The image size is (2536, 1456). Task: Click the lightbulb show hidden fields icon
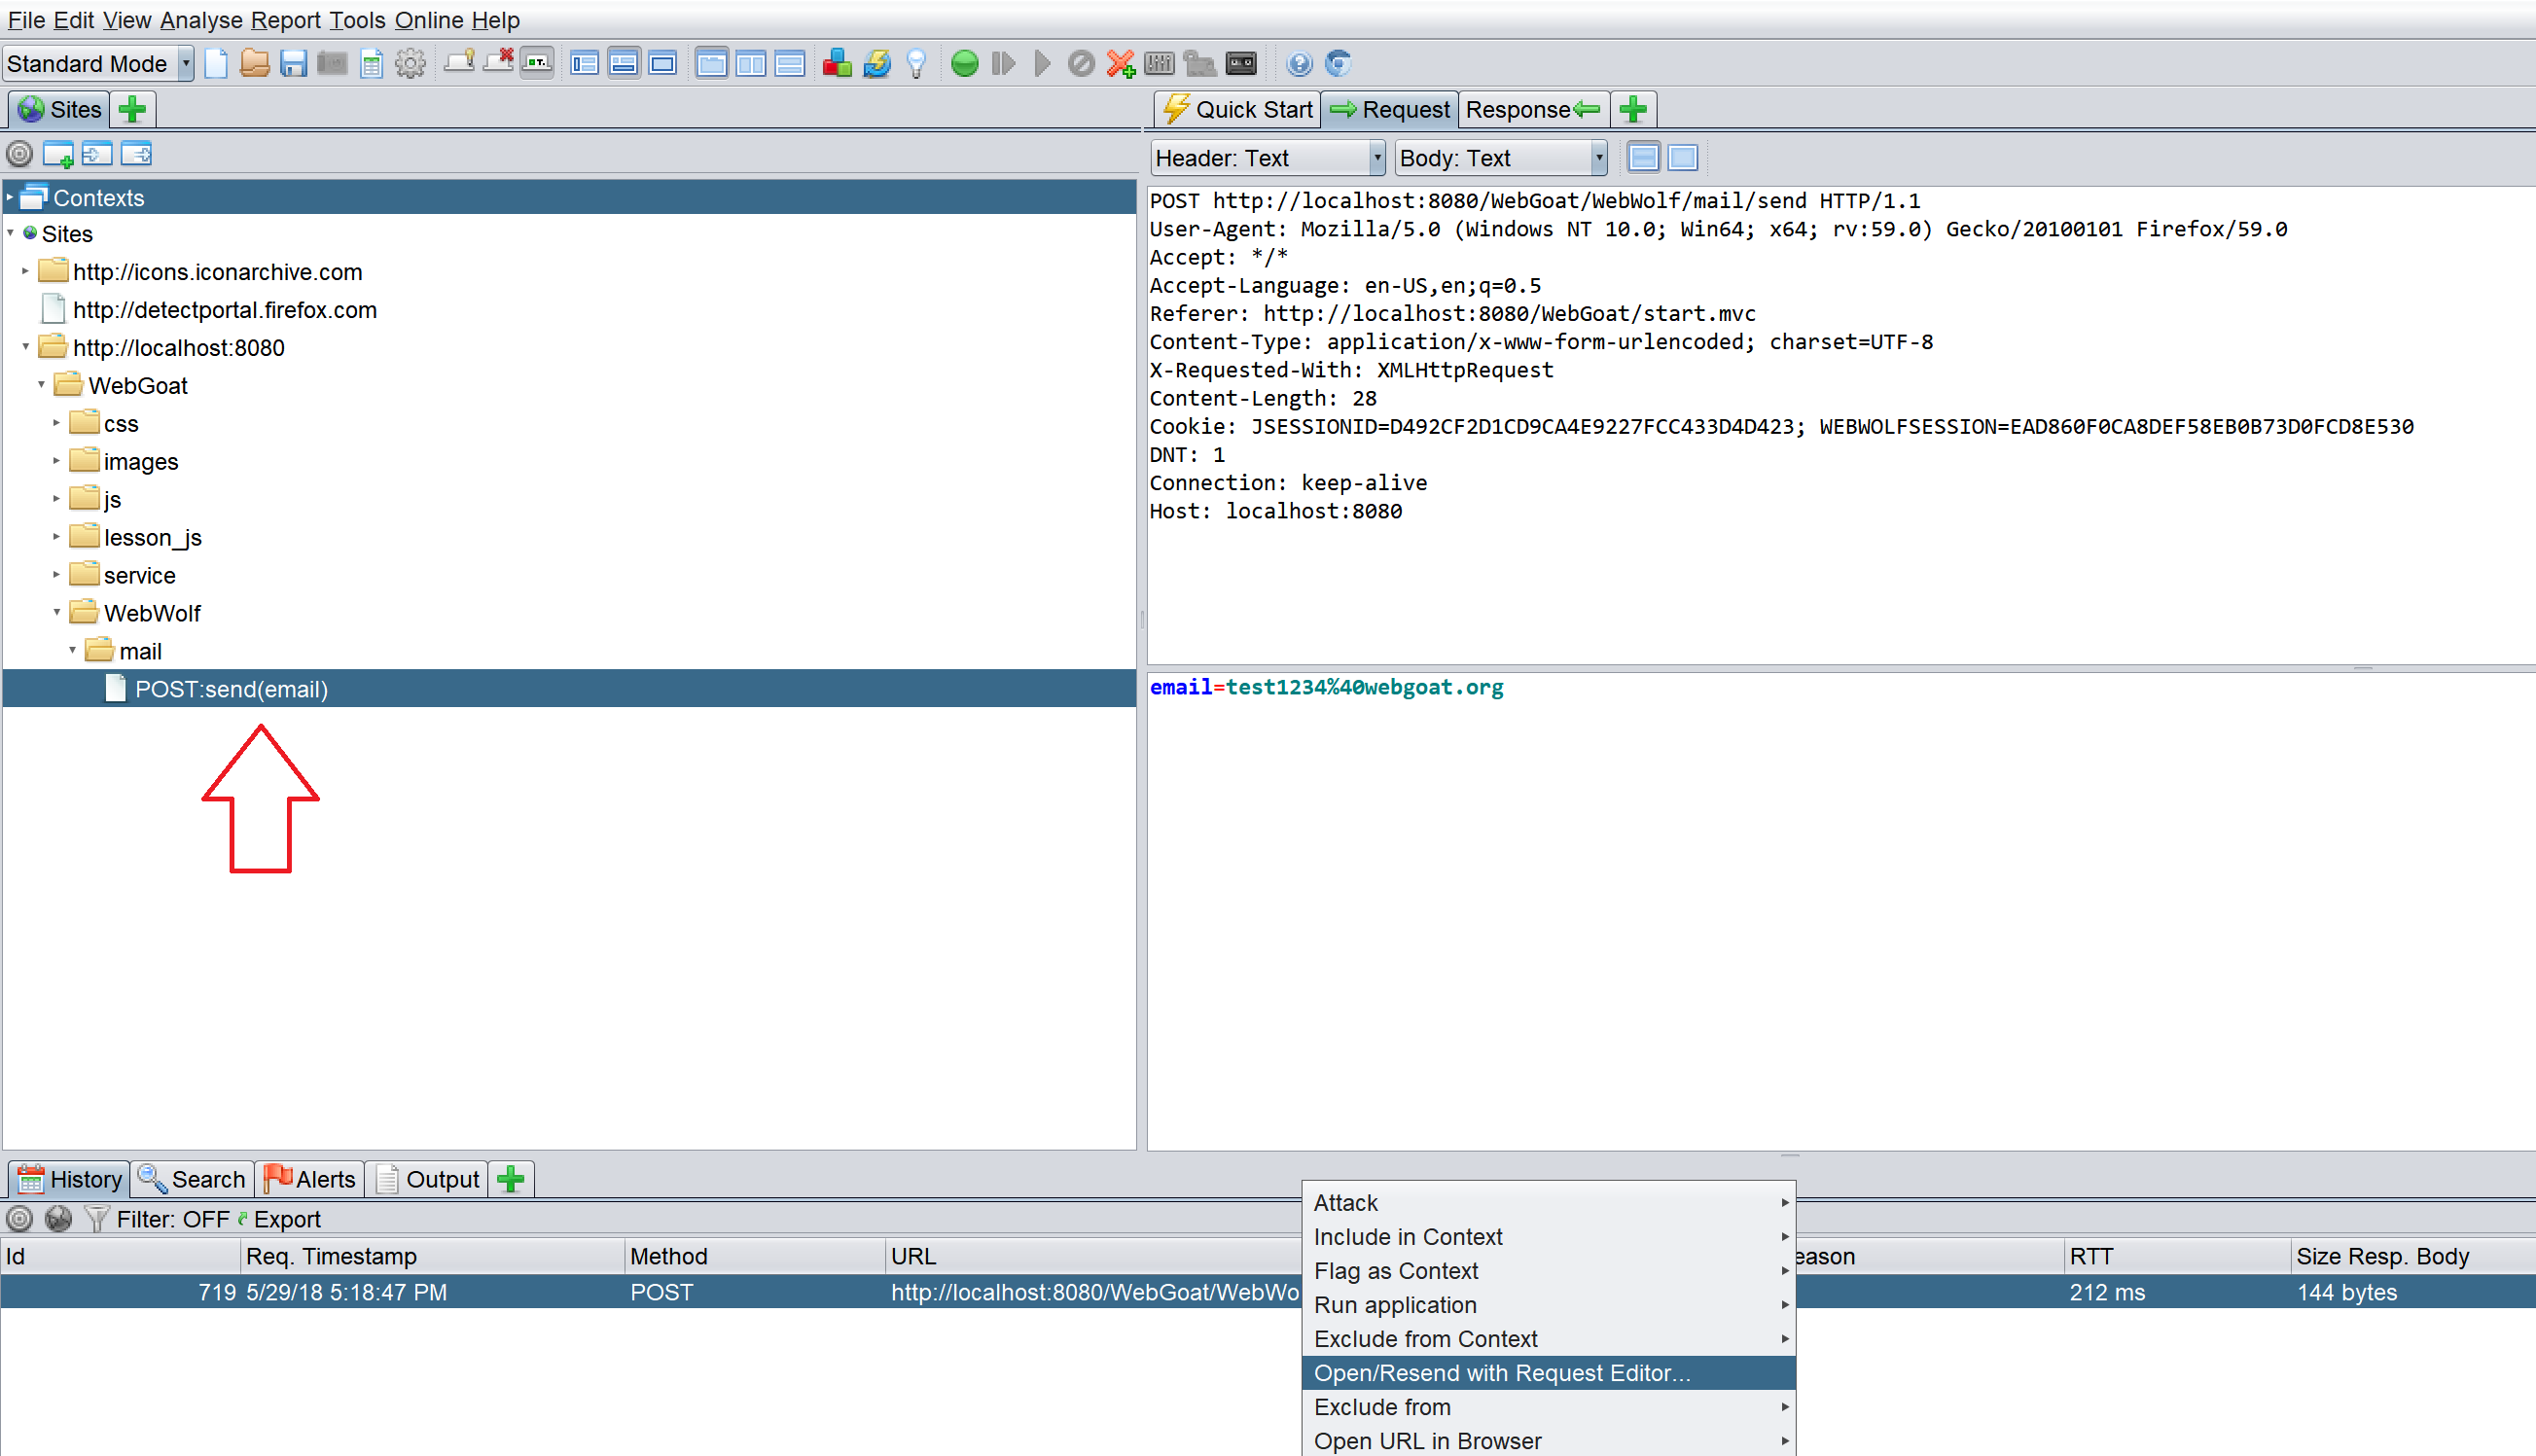(916, 64)
